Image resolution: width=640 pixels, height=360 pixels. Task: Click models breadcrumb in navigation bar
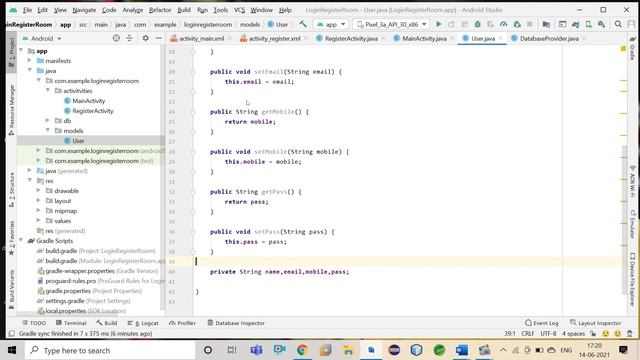(250, 24)
